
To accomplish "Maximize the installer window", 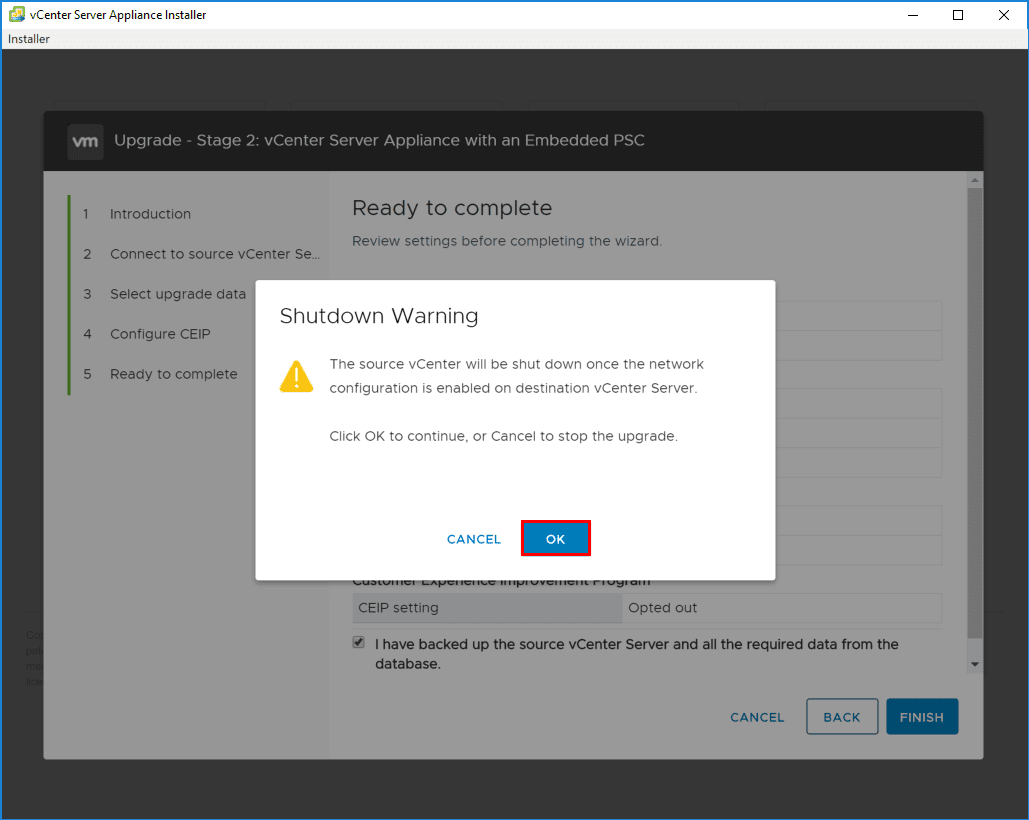I will click(x=958, y=15).
